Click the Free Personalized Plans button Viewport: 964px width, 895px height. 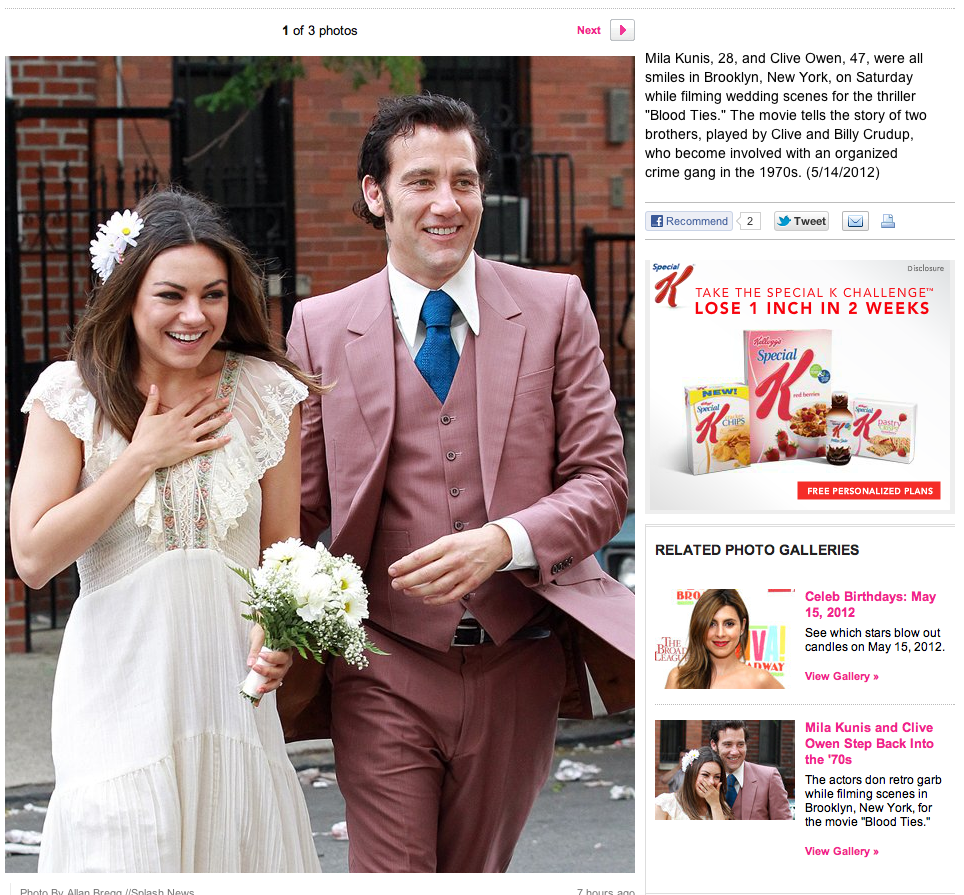[868, 491]
